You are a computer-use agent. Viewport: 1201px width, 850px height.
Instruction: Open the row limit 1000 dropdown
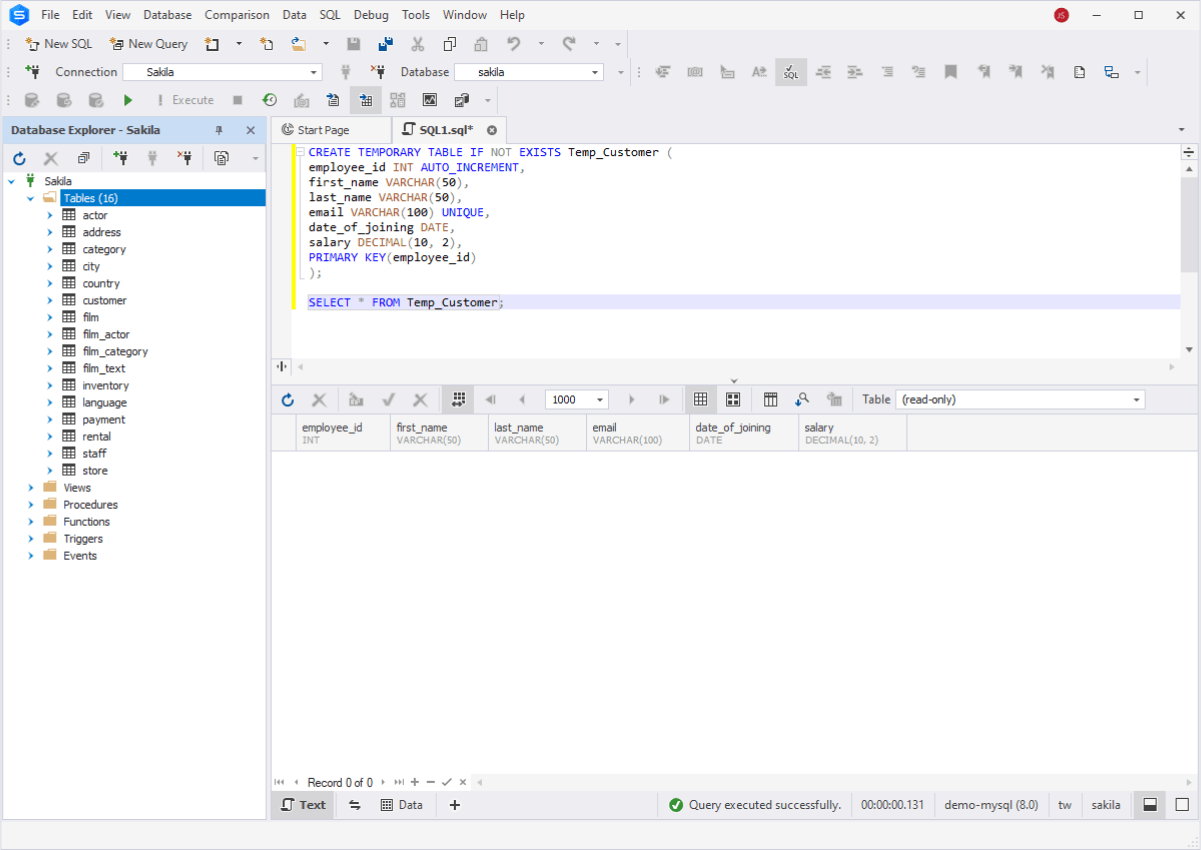597,399
